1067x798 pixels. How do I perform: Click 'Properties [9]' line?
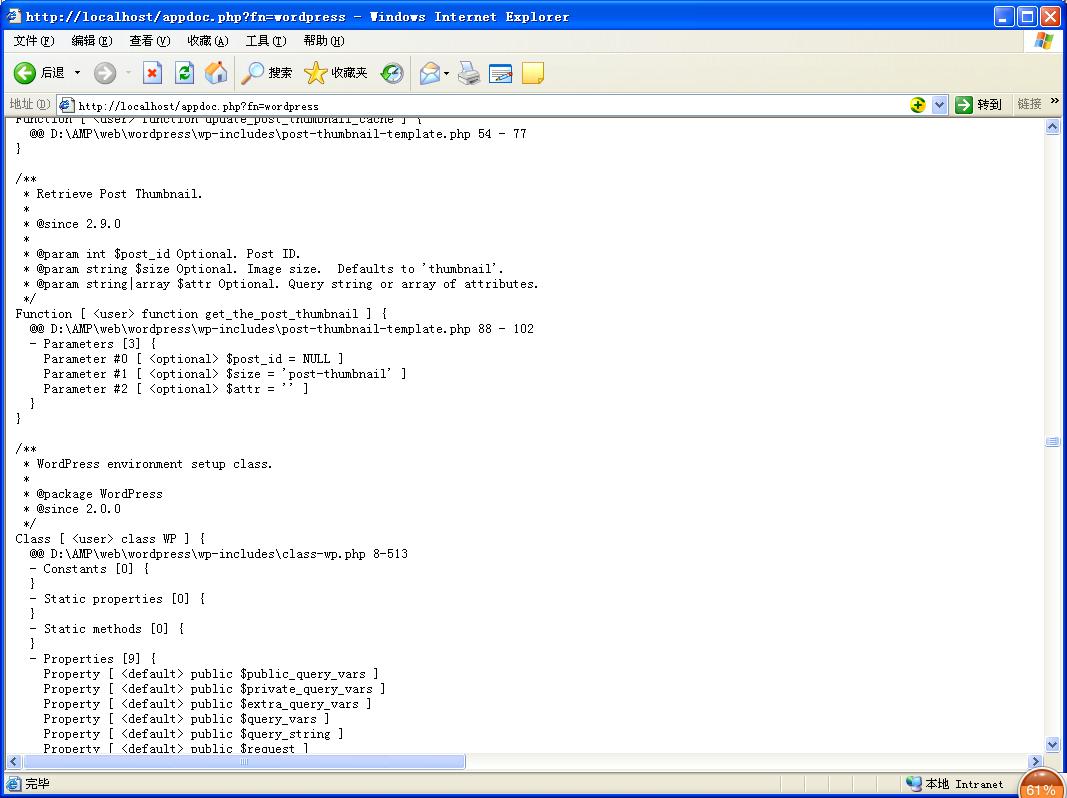[93, 659]
